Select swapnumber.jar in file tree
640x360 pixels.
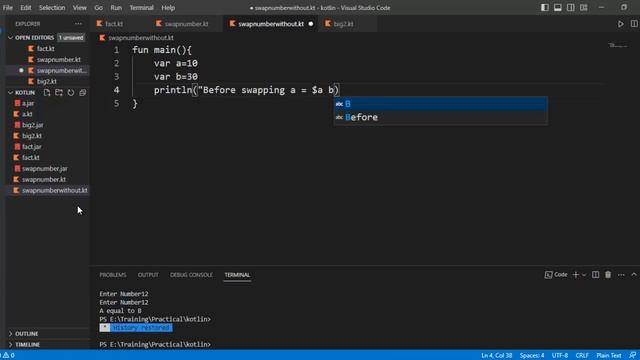[44, 169]
